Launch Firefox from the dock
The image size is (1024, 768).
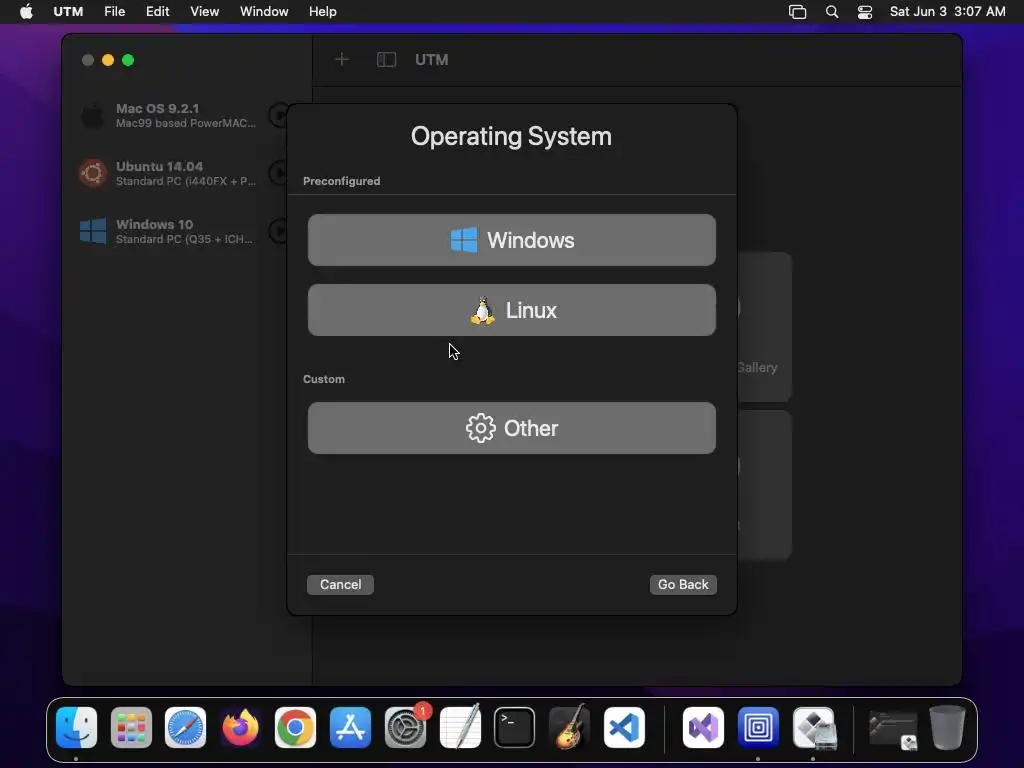coord(240,728)
